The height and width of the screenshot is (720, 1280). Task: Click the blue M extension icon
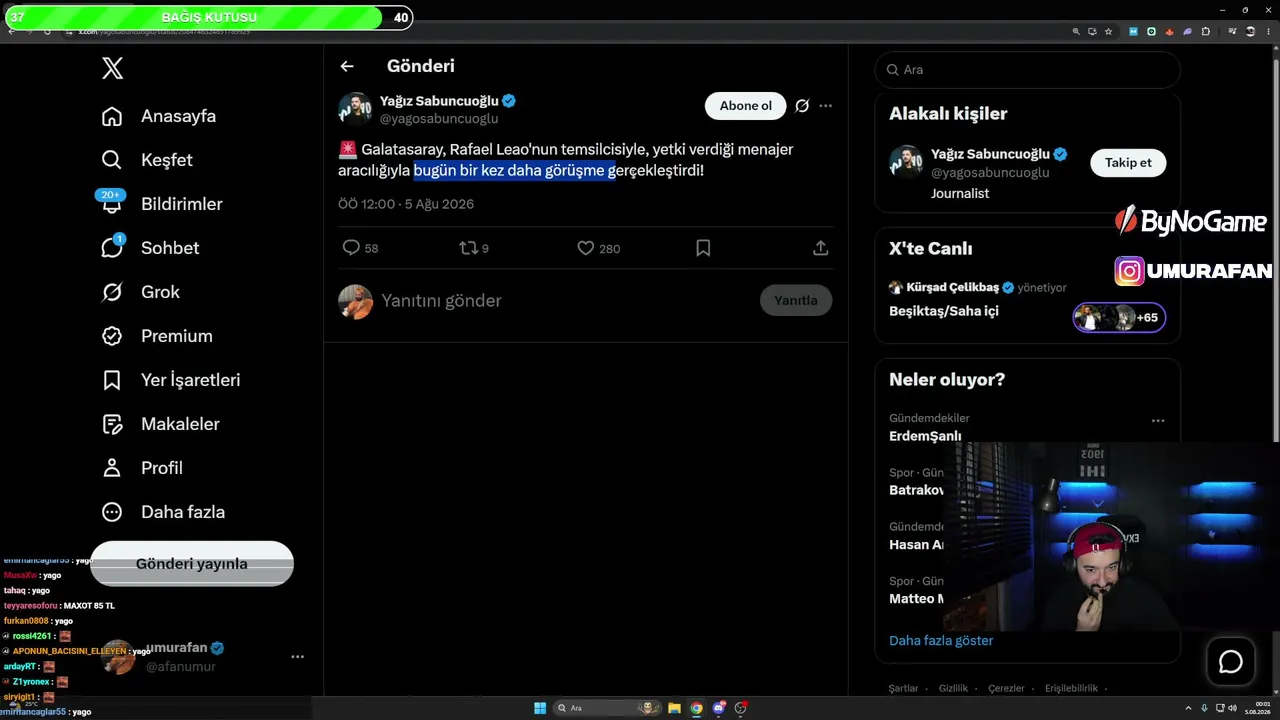[1133, 31]
